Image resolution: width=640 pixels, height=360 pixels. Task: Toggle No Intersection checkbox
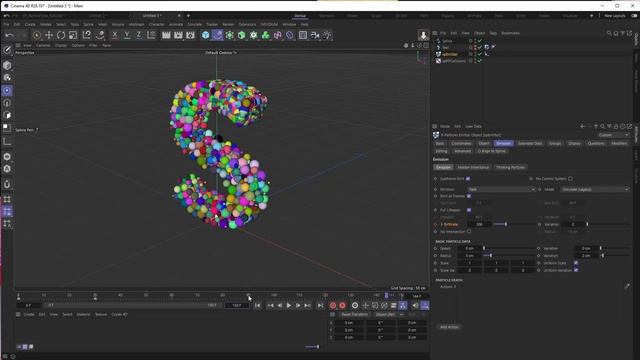click(x=469, y=231)
